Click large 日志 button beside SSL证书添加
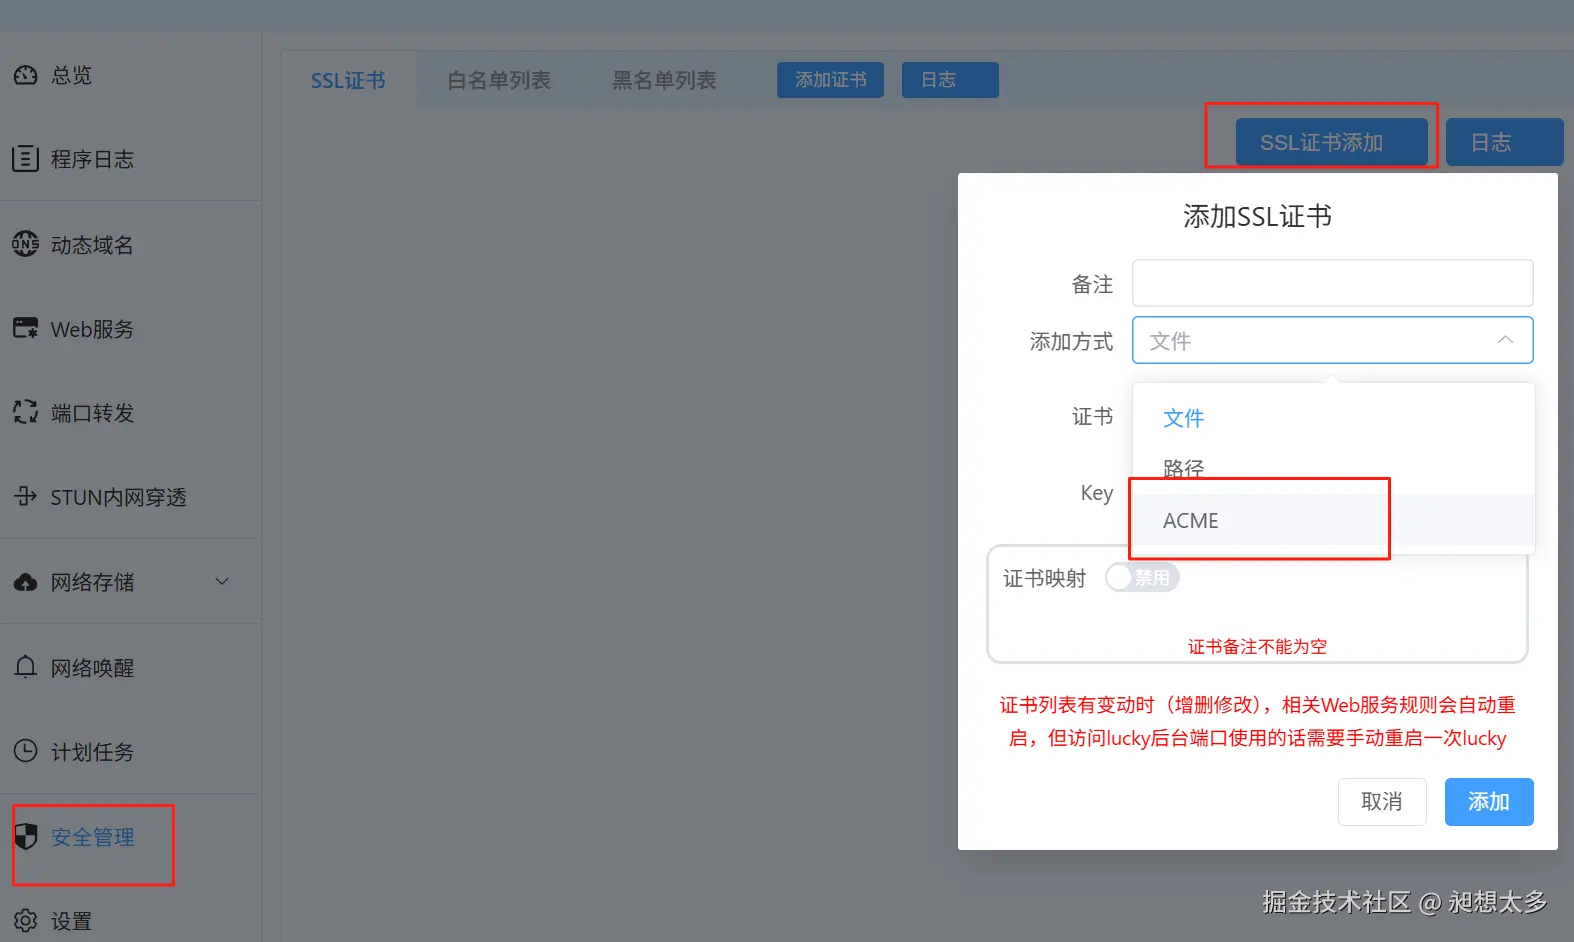The width and height of the screenshot is (1574, 942). [x=1504, y=142]
